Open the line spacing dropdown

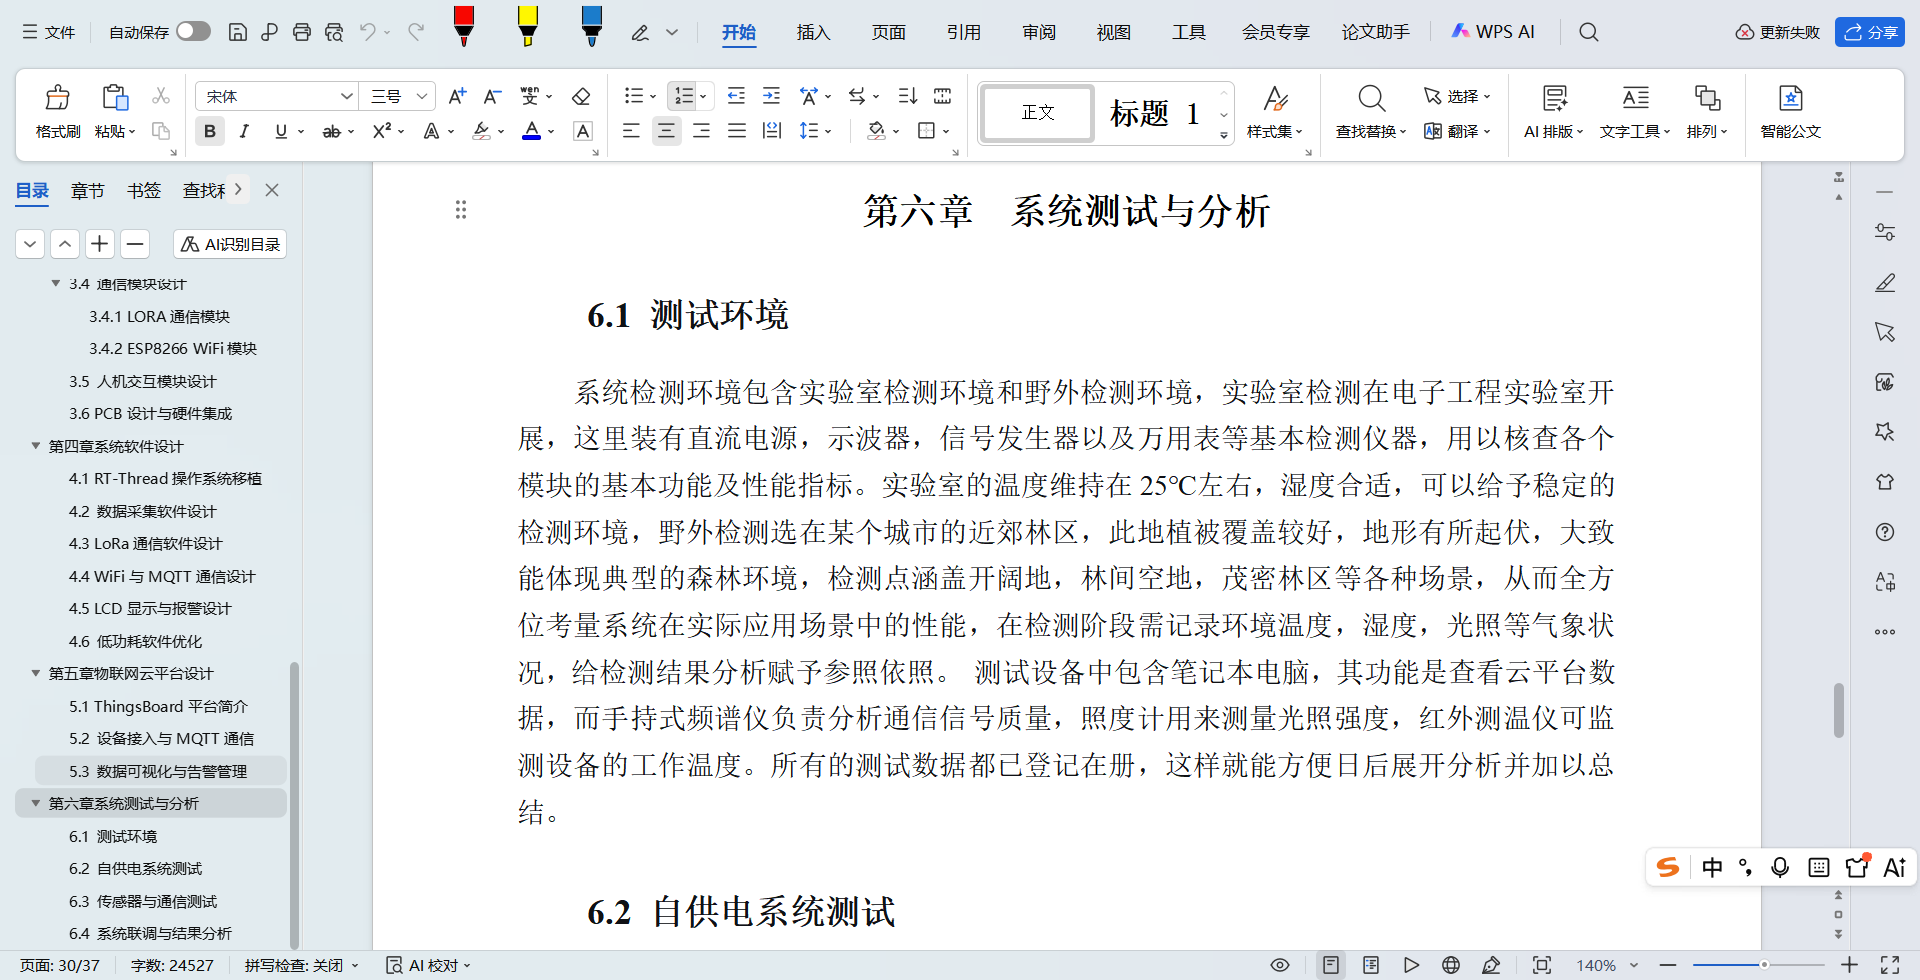point(829,131)
